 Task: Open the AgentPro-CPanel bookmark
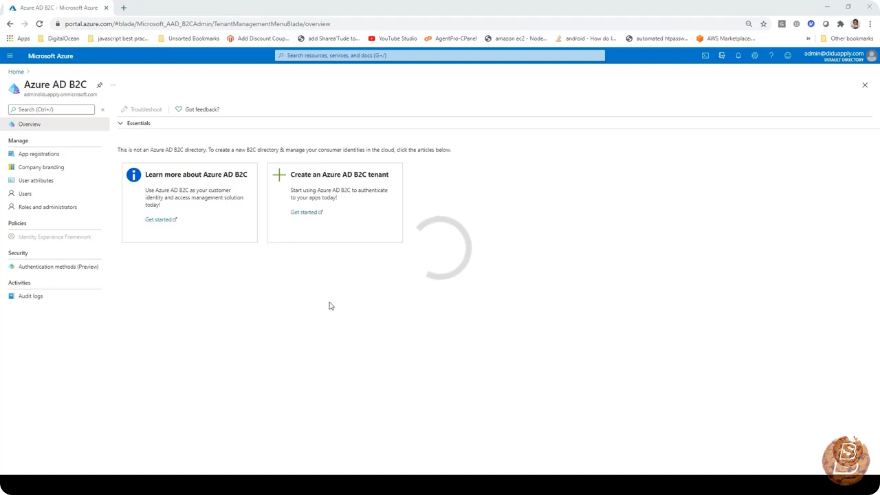pyautogui.click(x=451, y=39)
